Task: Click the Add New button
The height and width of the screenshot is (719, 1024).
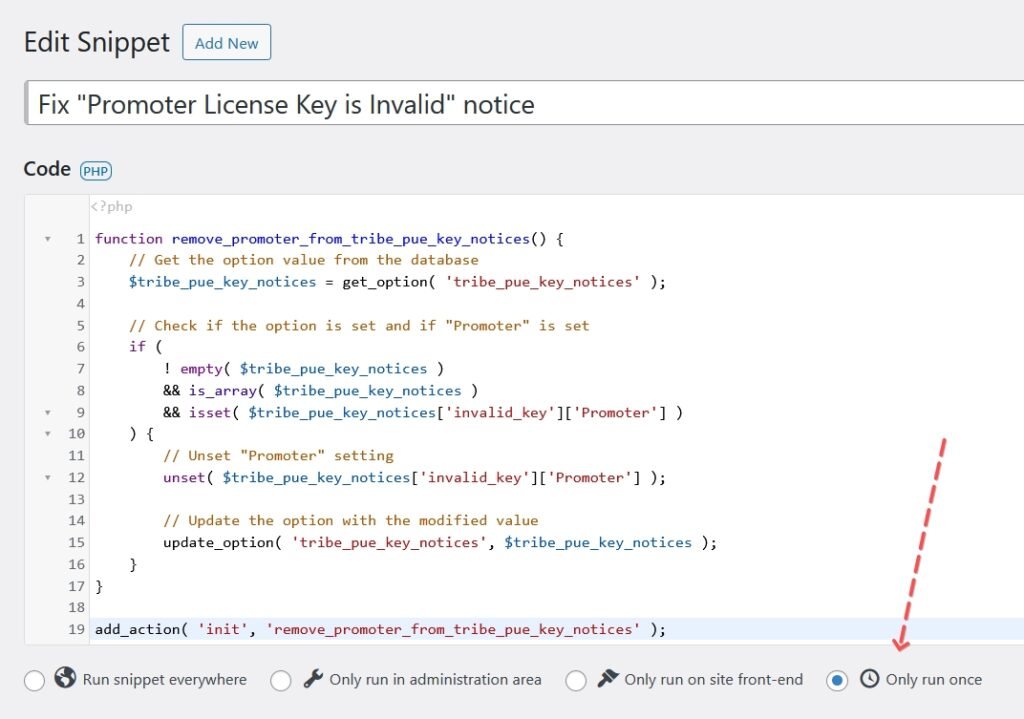Action: (226, 43)
